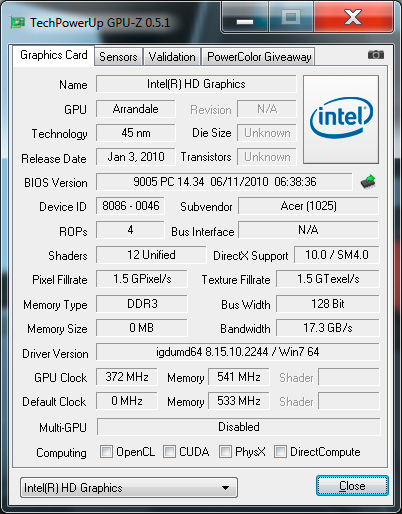Open the Intel(R) HD Graphics dropdown
402x514 pixels.
[129, 488]
